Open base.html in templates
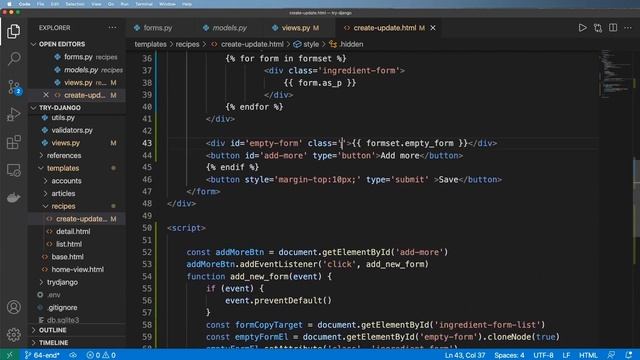The width and height of the screenshot is (640, 360). (x=67, y=257)
